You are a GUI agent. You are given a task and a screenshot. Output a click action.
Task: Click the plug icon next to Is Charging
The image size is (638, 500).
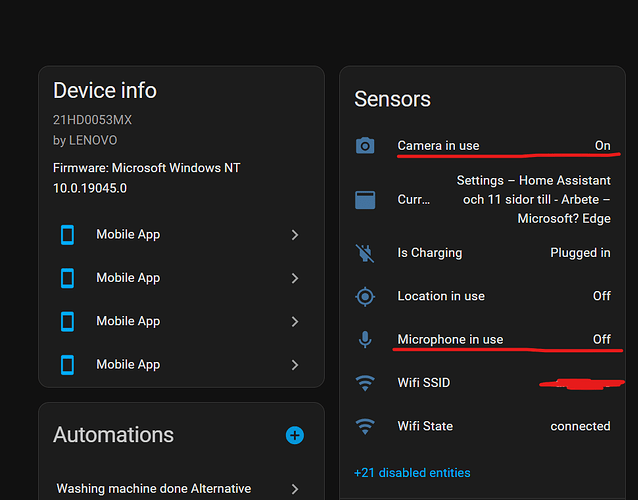click(x=365, y=253)
